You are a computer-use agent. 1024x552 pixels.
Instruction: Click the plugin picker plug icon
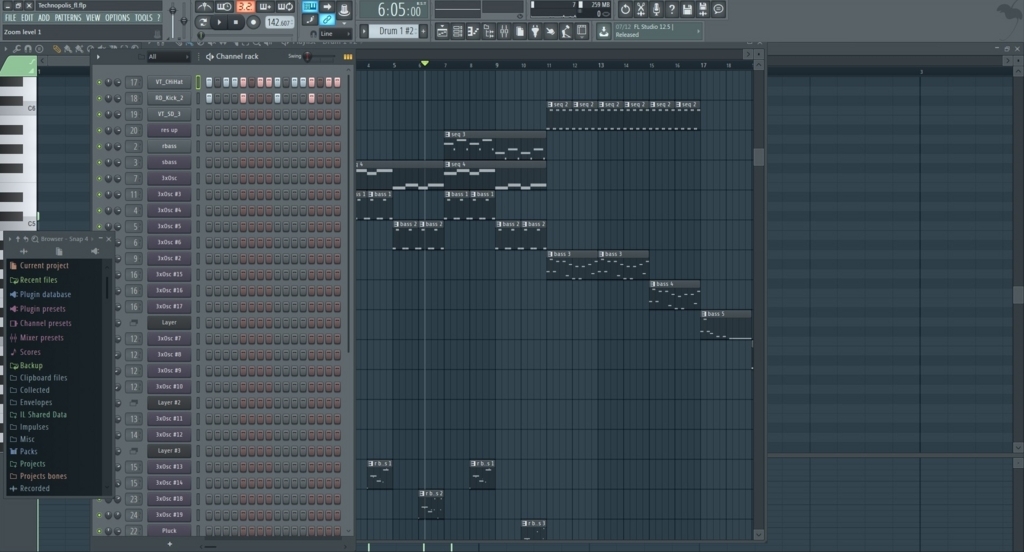[x=535, y=31]
